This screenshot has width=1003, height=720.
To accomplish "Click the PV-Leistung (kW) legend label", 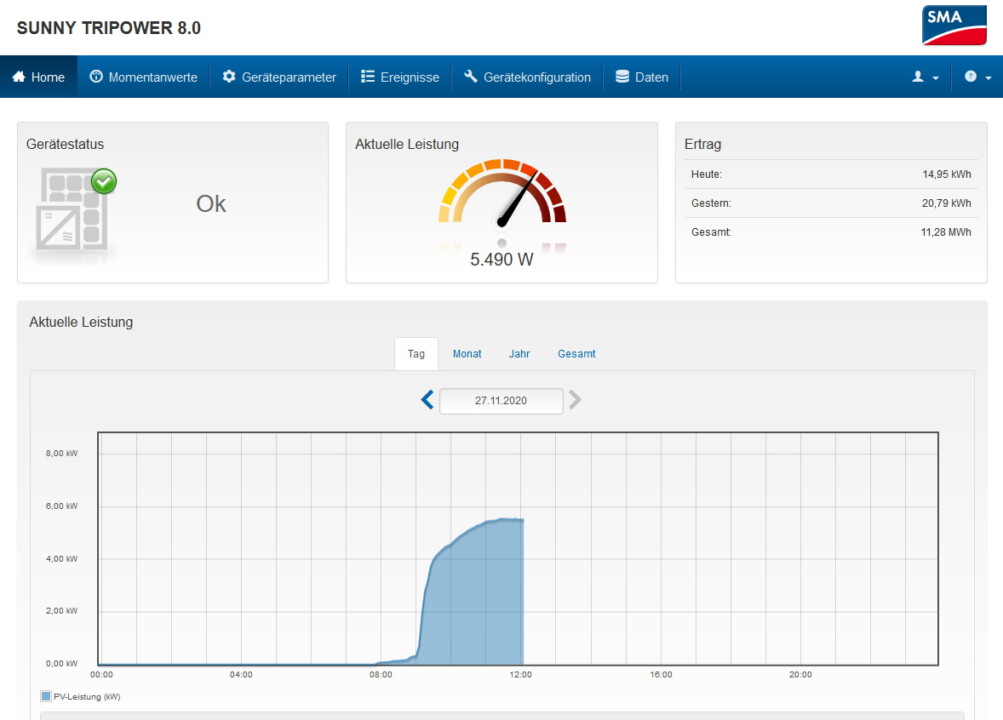I will click(87, 697).
